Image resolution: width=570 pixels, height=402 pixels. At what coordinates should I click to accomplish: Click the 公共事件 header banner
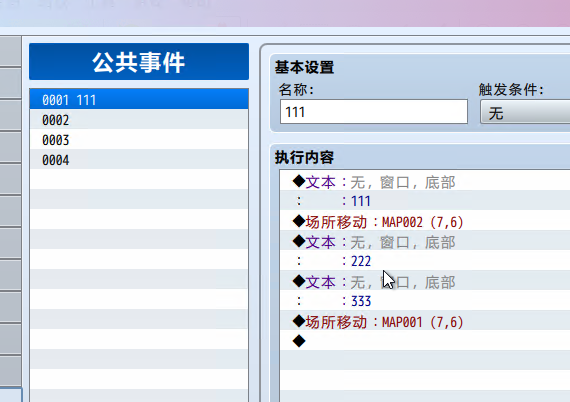139,62
